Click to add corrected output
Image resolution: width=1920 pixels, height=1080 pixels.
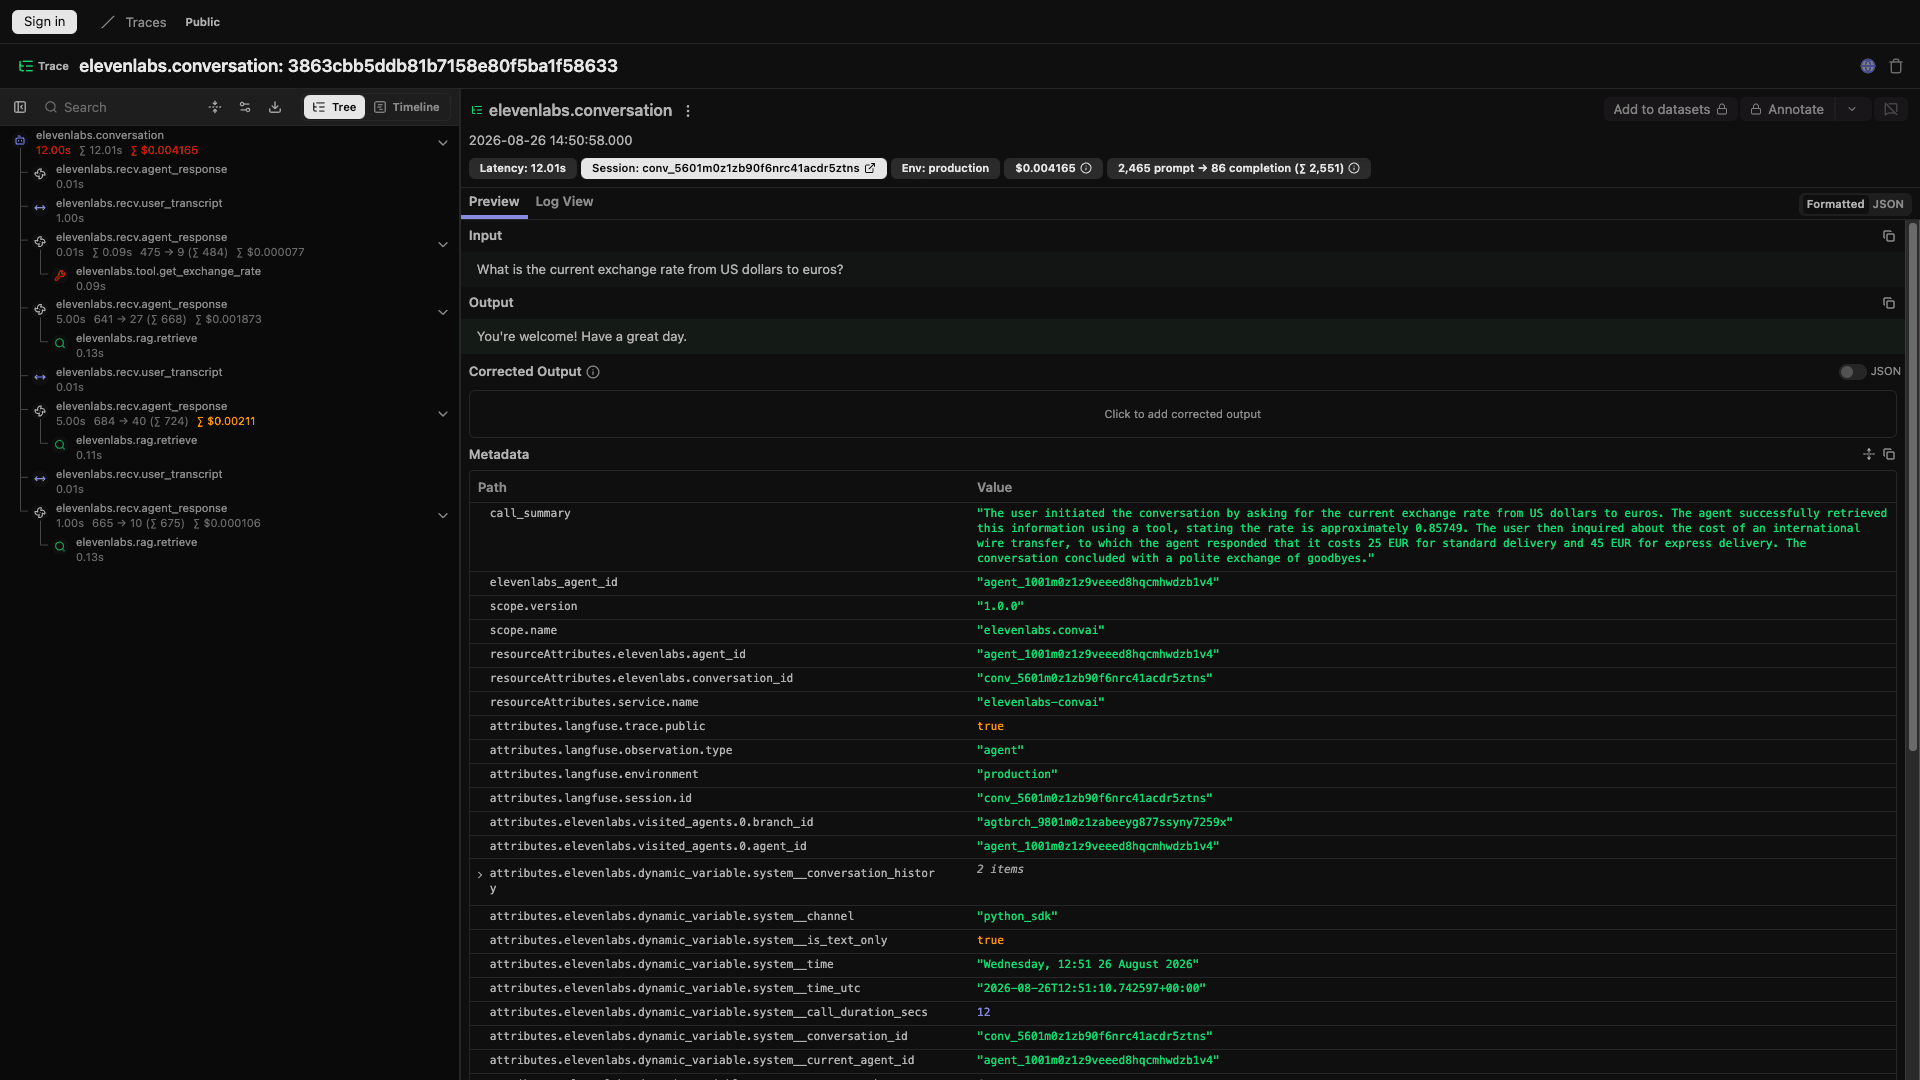(x=1182, y=414)
